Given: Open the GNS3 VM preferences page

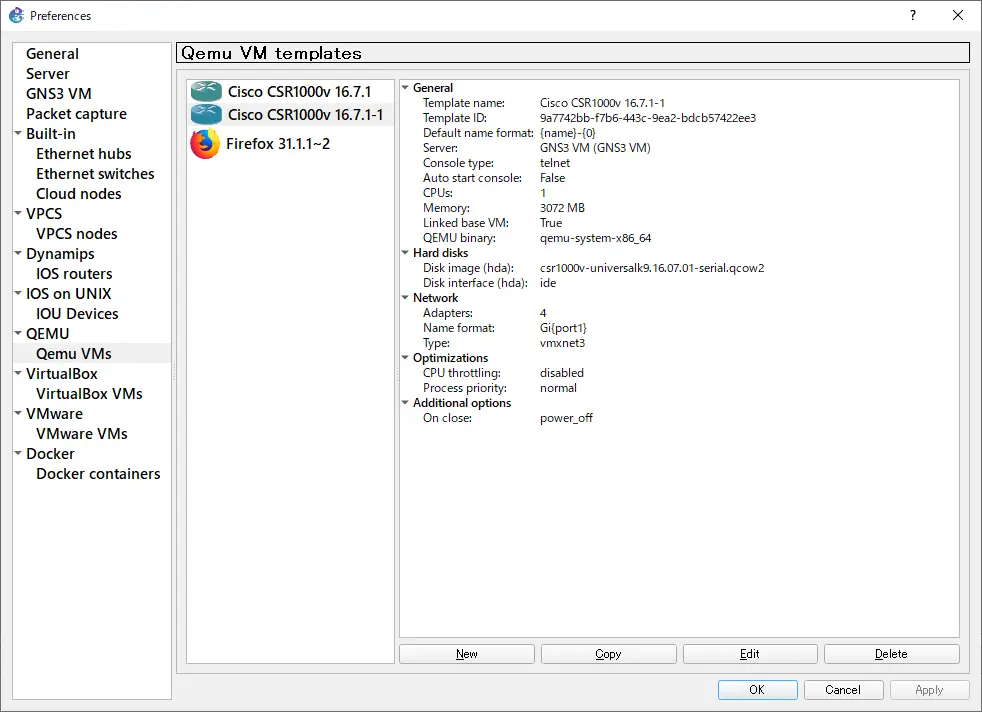Looking at the screenshot, I should coord(59,94).
